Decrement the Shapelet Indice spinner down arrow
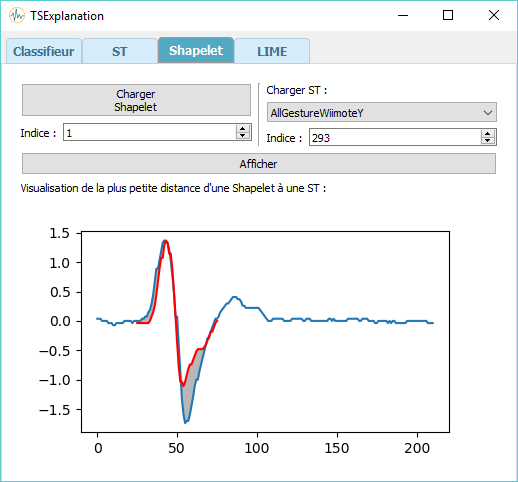Viewport: 518px width, 482px height. tap(242, 135)
